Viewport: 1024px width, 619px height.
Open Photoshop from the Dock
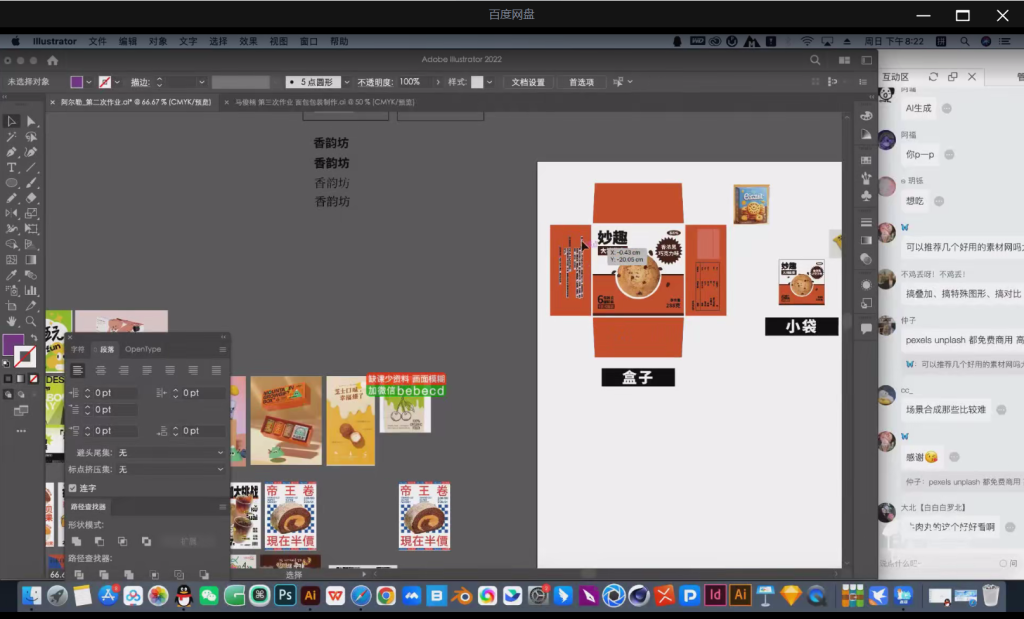pos(285,596)
